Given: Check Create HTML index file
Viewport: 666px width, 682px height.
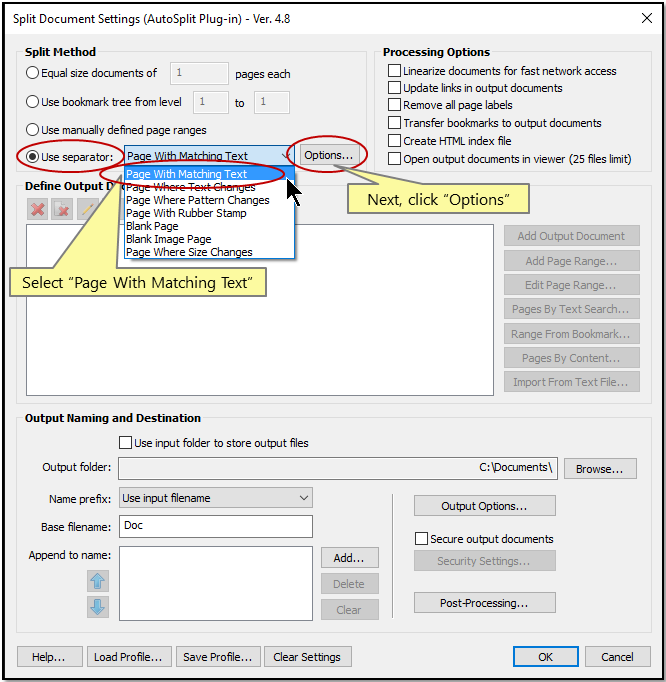Looking at the screenshot, I should 394,140.
